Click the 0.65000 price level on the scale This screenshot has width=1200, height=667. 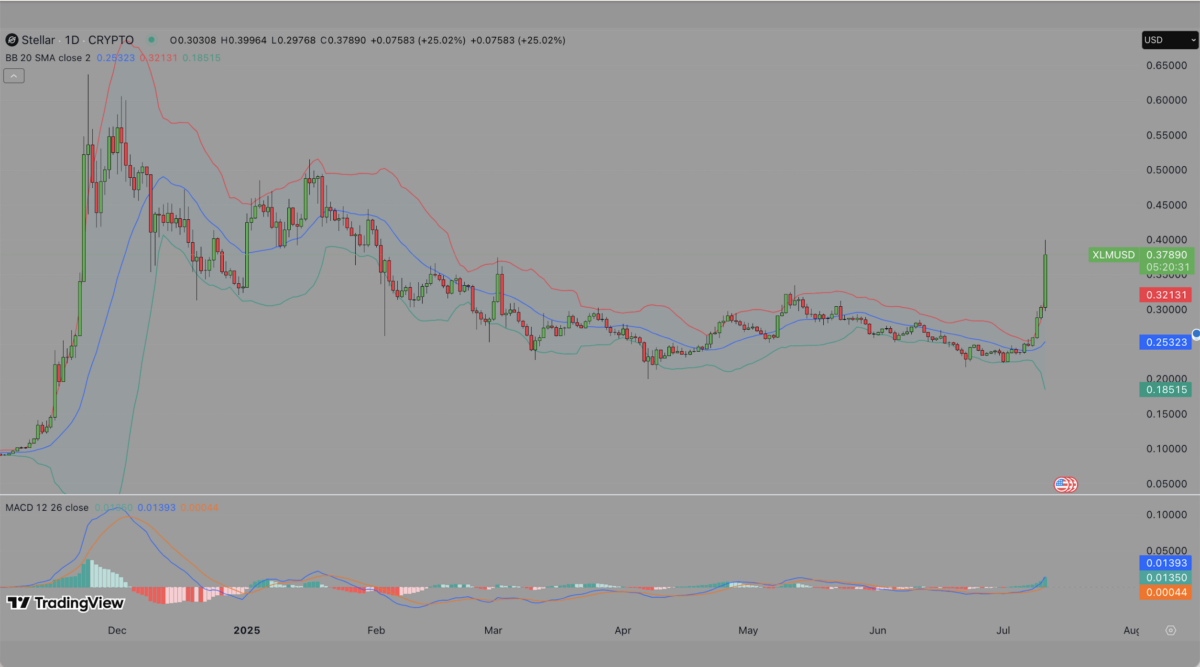pos(1166,65)
